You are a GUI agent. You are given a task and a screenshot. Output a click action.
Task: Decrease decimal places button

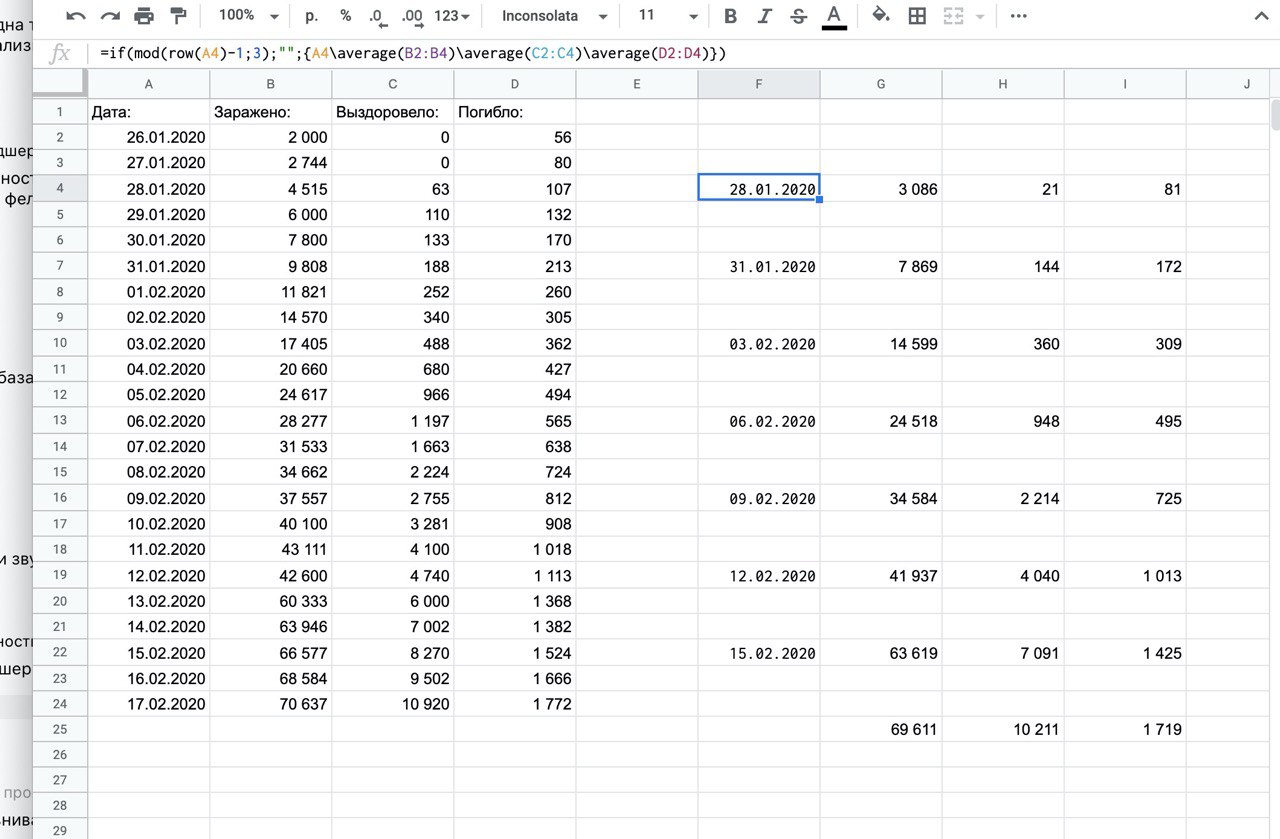[x=377, y=16]
